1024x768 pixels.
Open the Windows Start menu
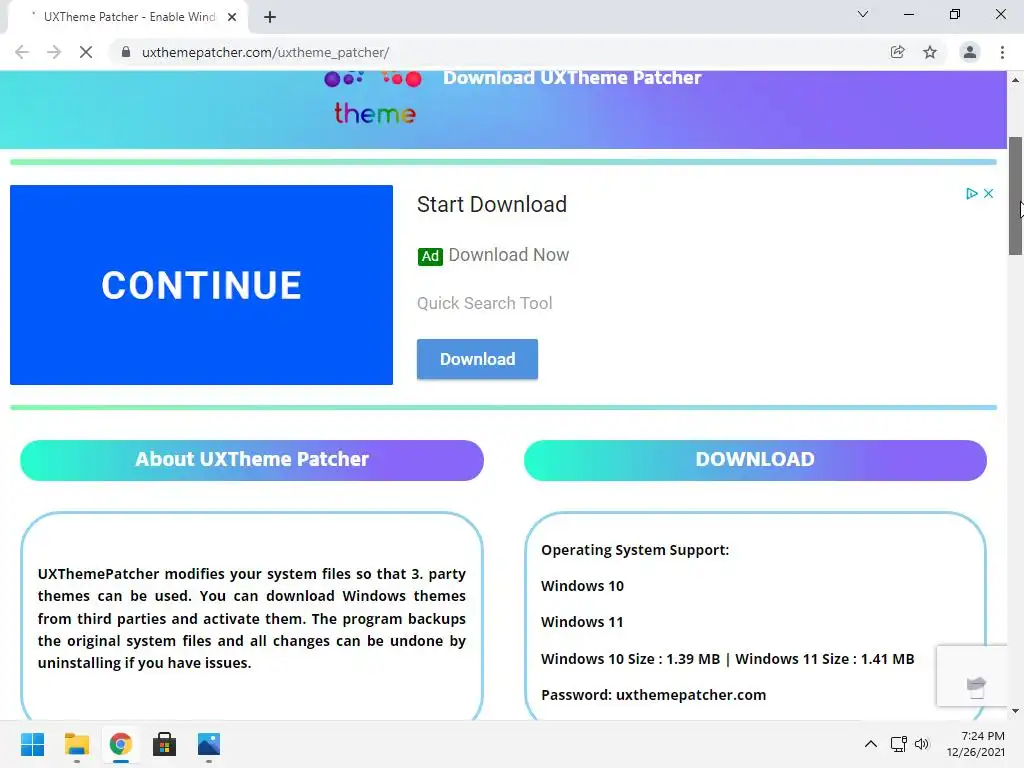pos(32,744)
